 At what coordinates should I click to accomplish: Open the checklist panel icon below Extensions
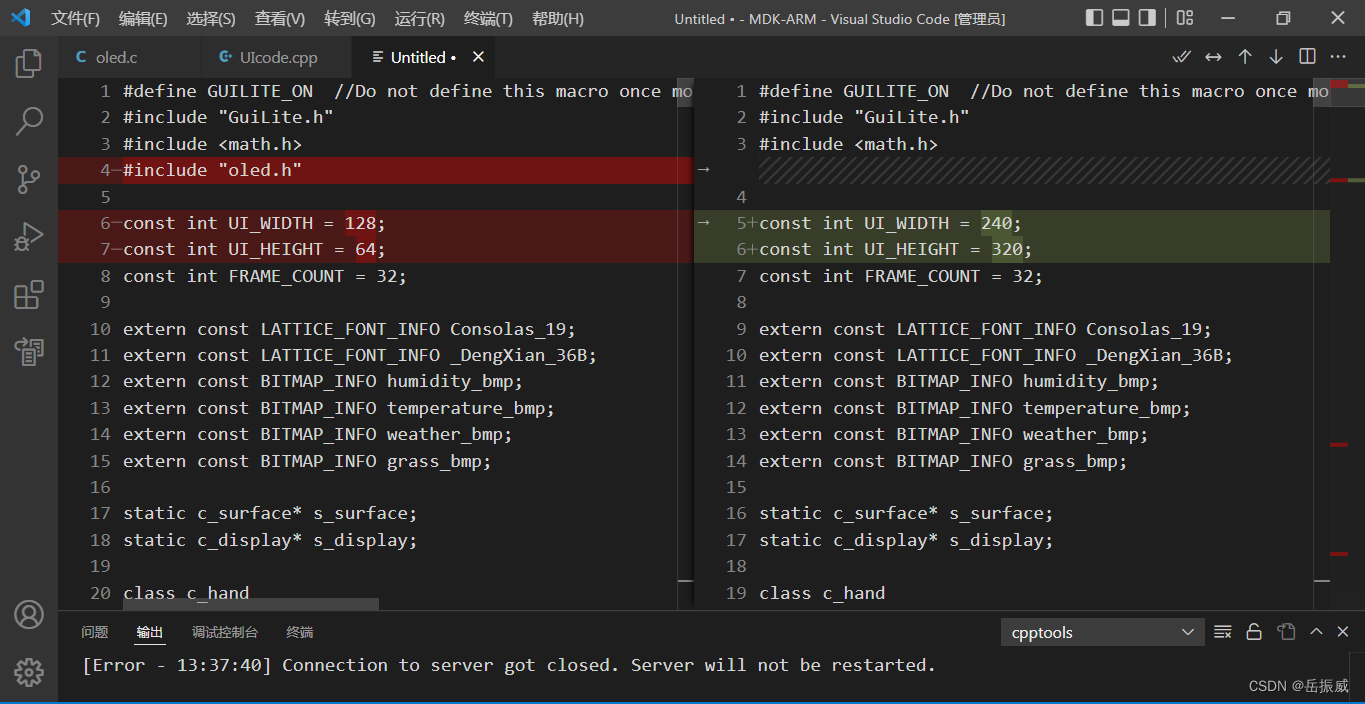(x=28, y=351)
